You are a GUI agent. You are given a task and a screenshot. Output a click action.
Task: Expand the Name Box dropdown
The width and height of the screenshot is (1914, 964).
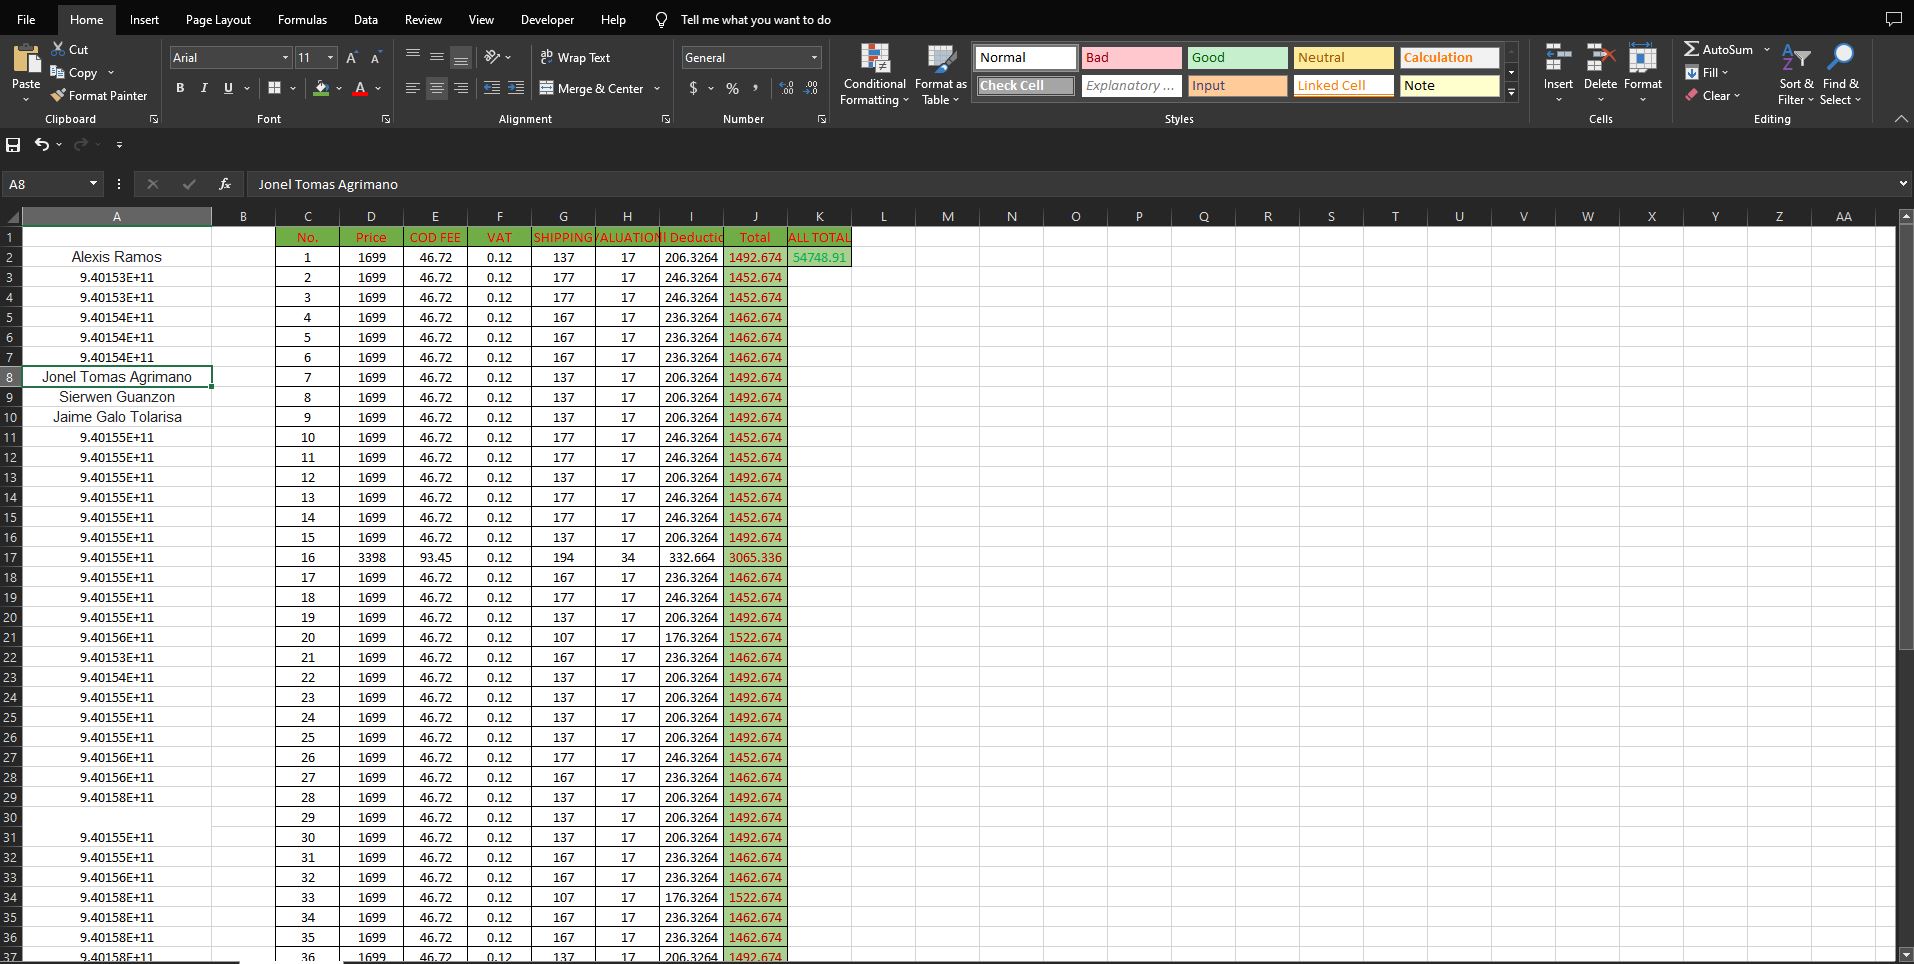[x=93, y=184]
